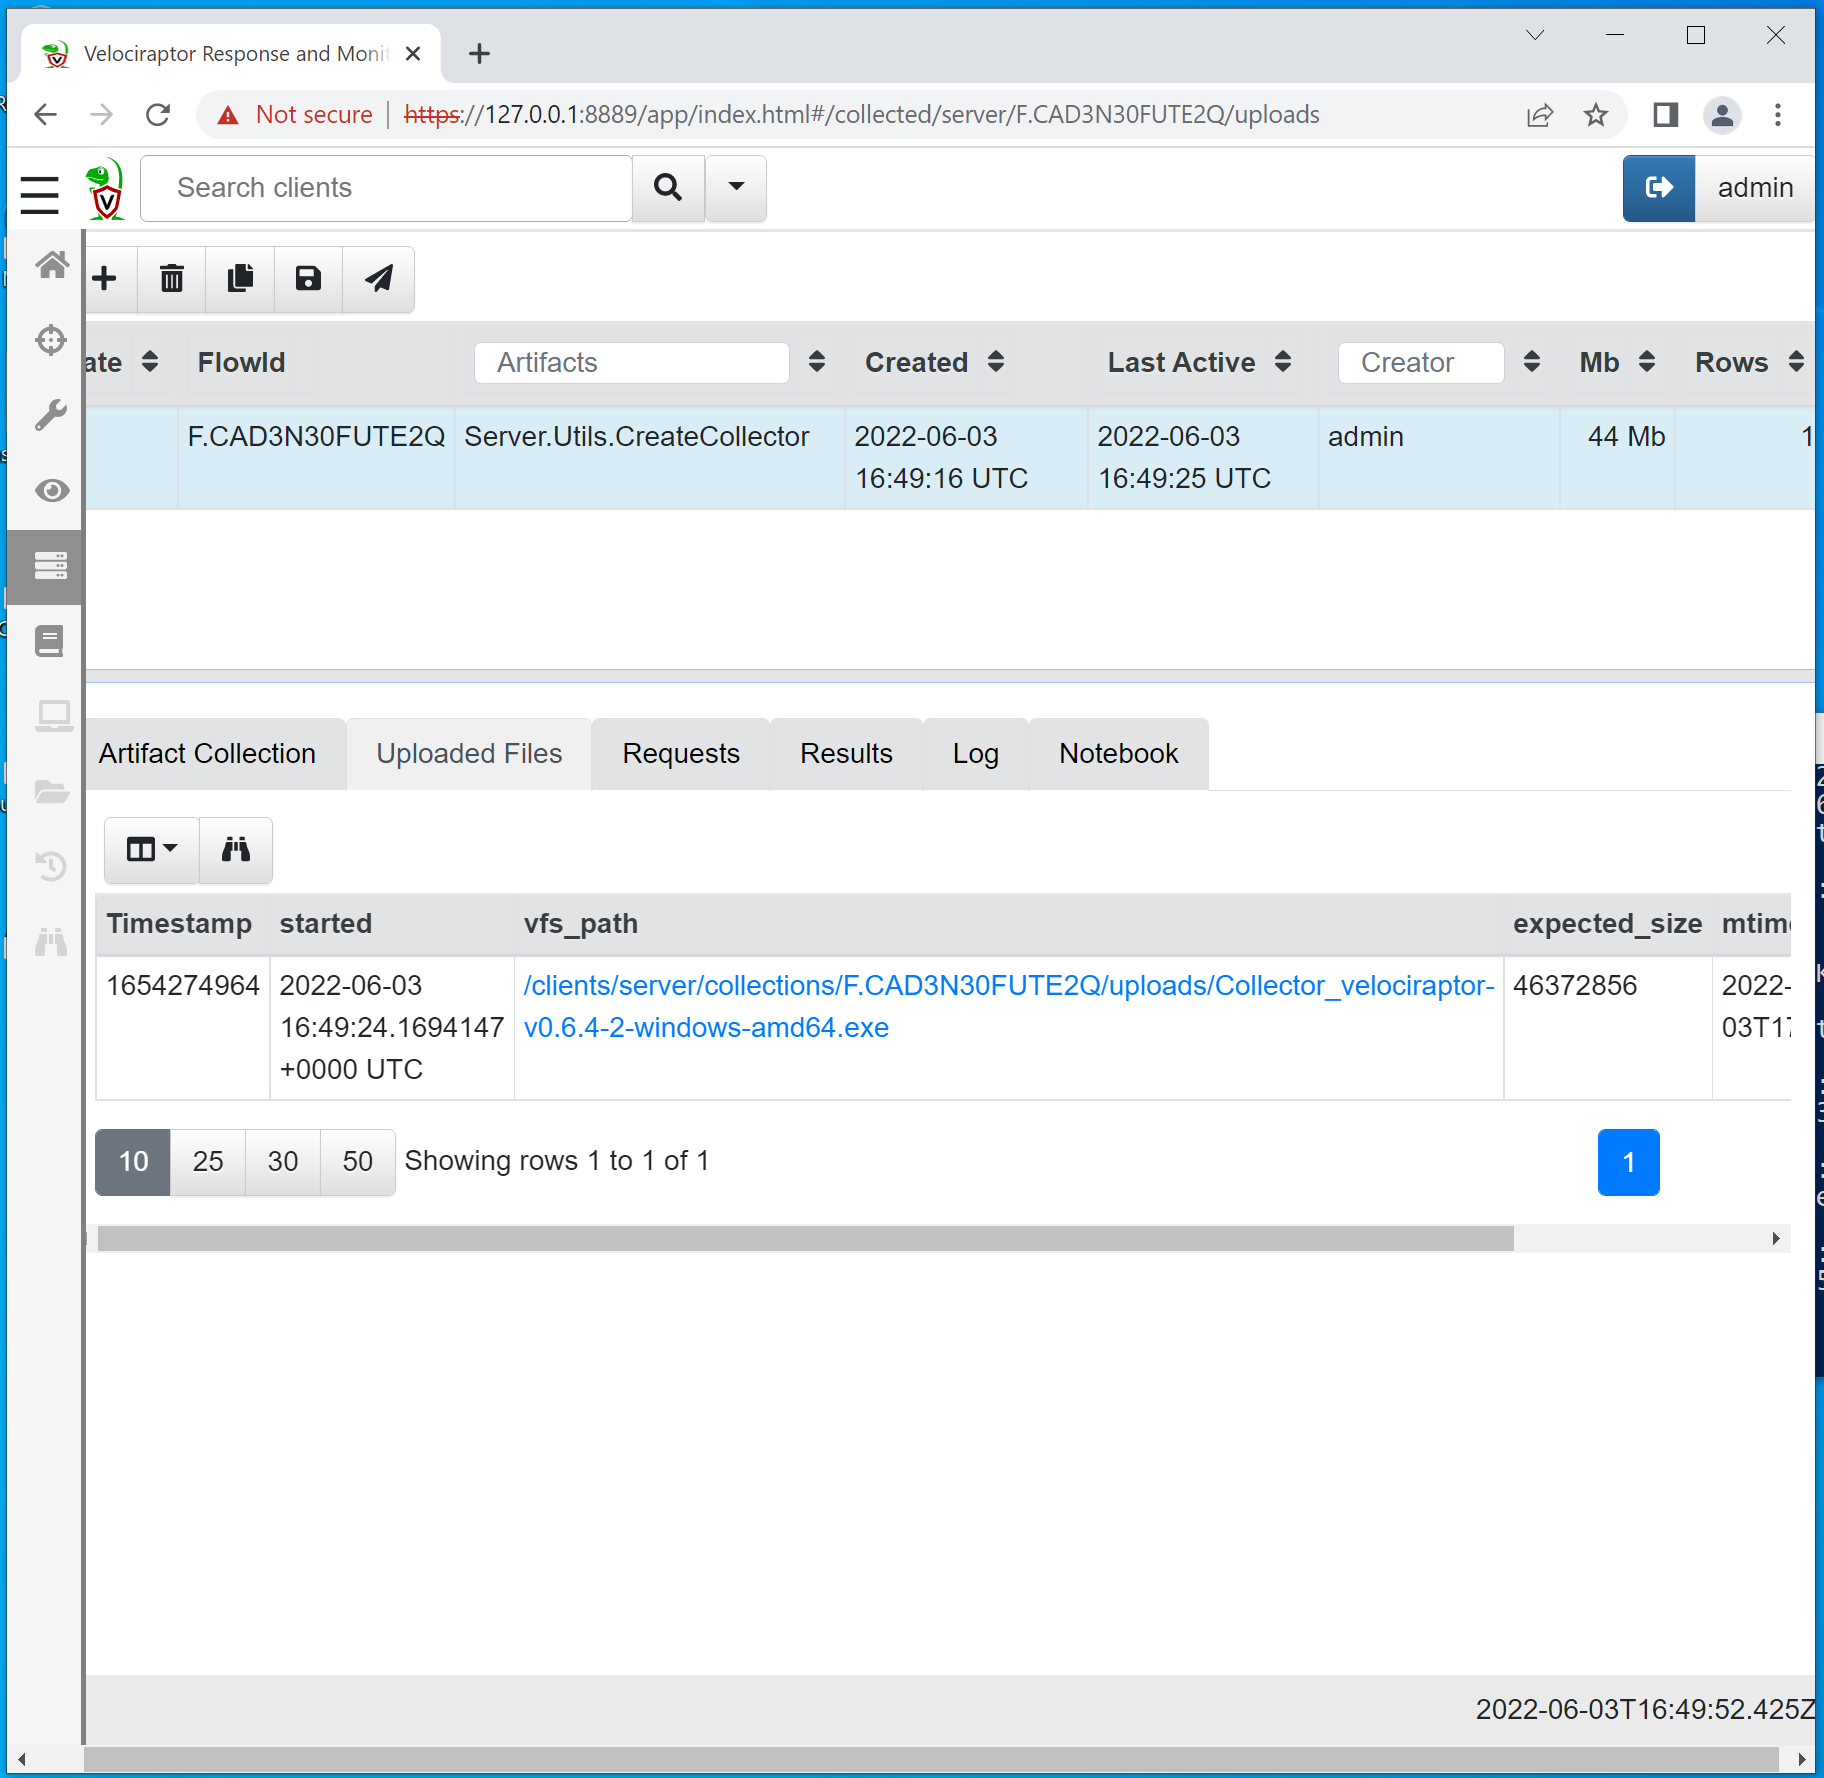Open Chrome three-dot menu
Screen dimensions: 1824x1778
1778,115
